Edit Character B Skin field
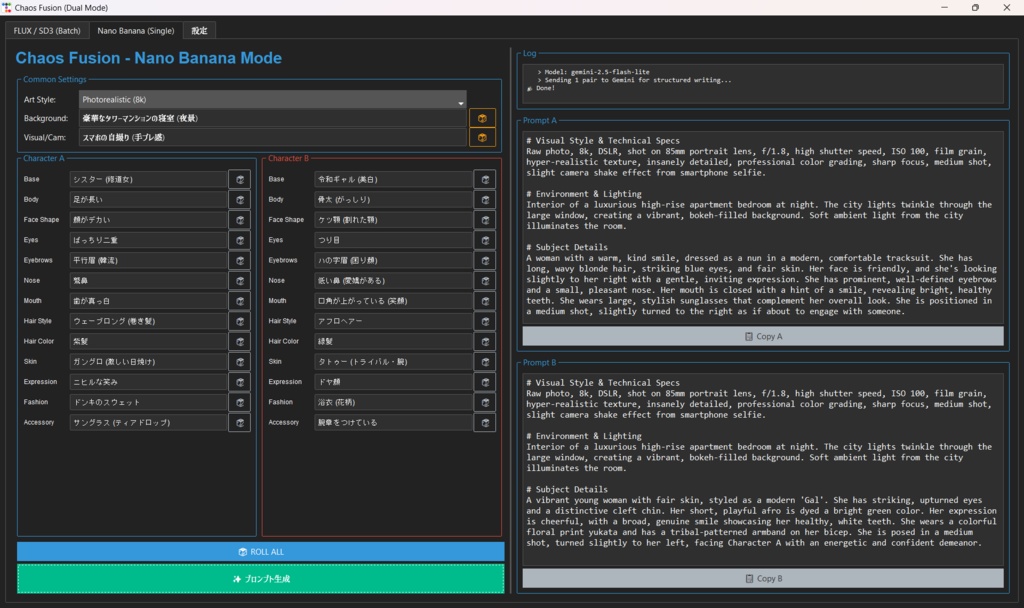 (393, 362)
